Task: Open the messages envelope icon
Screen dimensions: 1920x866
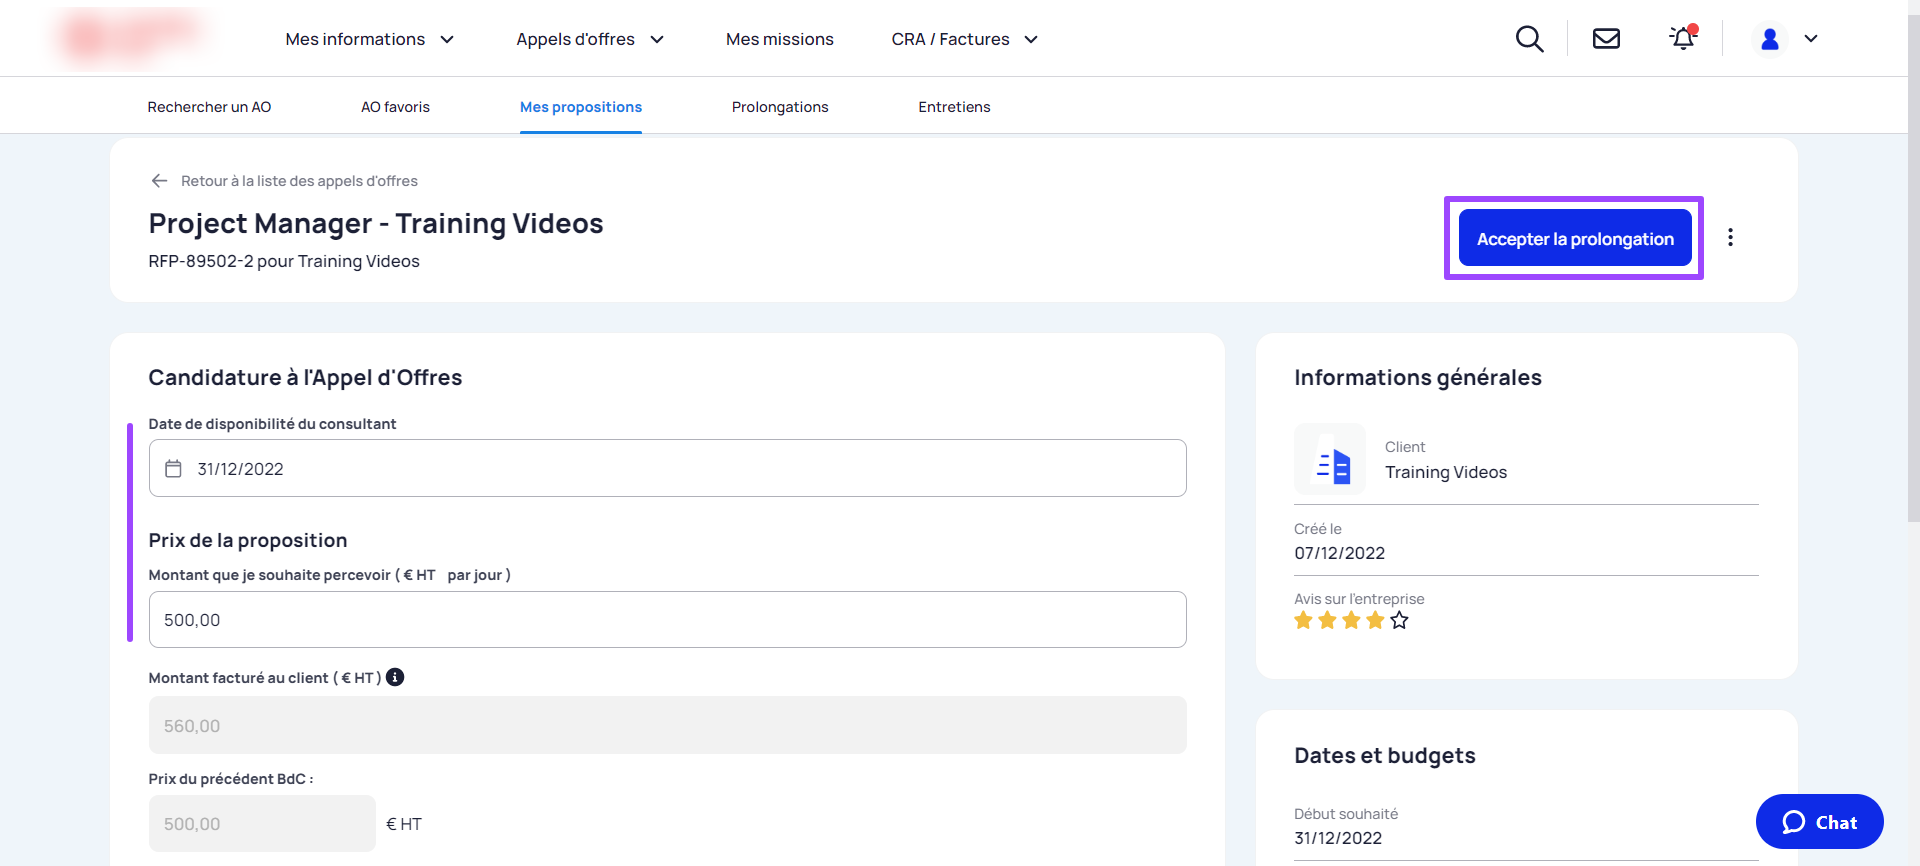Action: coord(1606,39)
